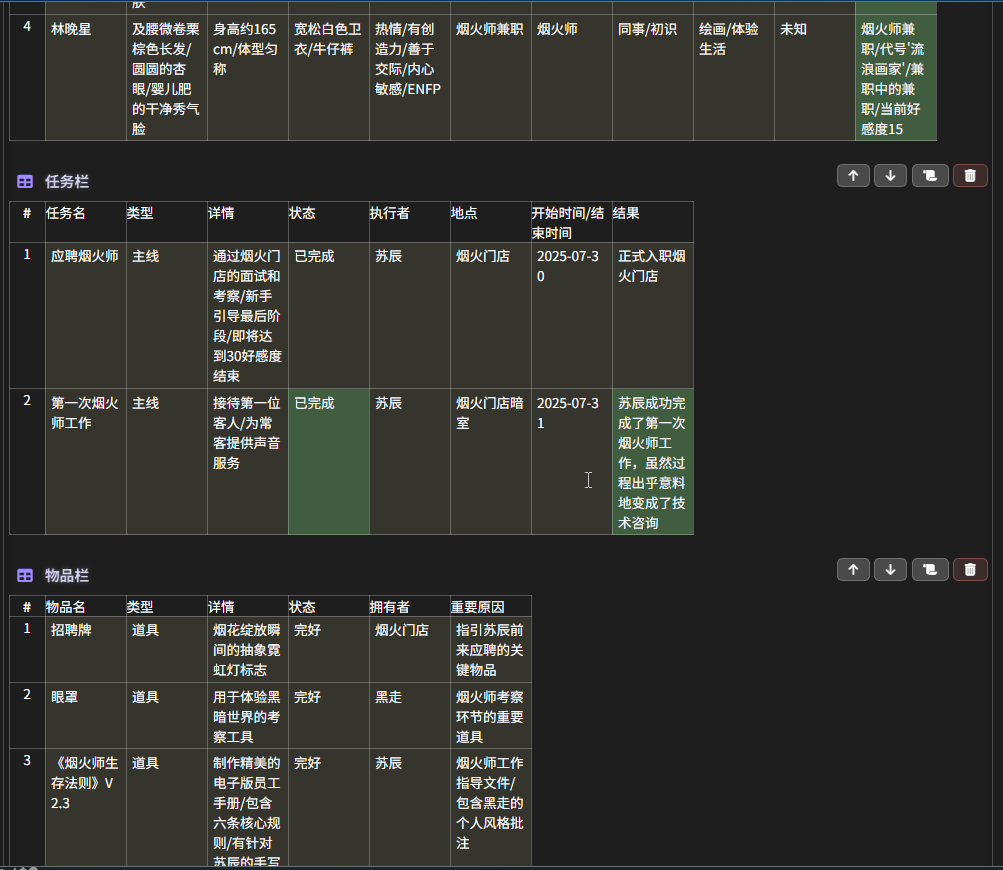Delete the 物品栏 table with trash icon
Image resolution: width=1003 pixels, height=870 pixels.
970,570
